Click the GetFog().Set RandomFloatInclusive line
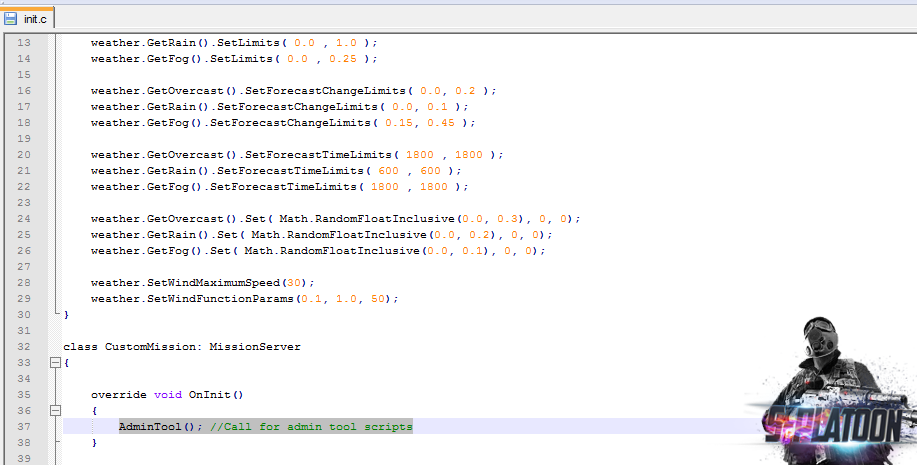The width and height of the screenshot is (917, 465). coord(318,250)
